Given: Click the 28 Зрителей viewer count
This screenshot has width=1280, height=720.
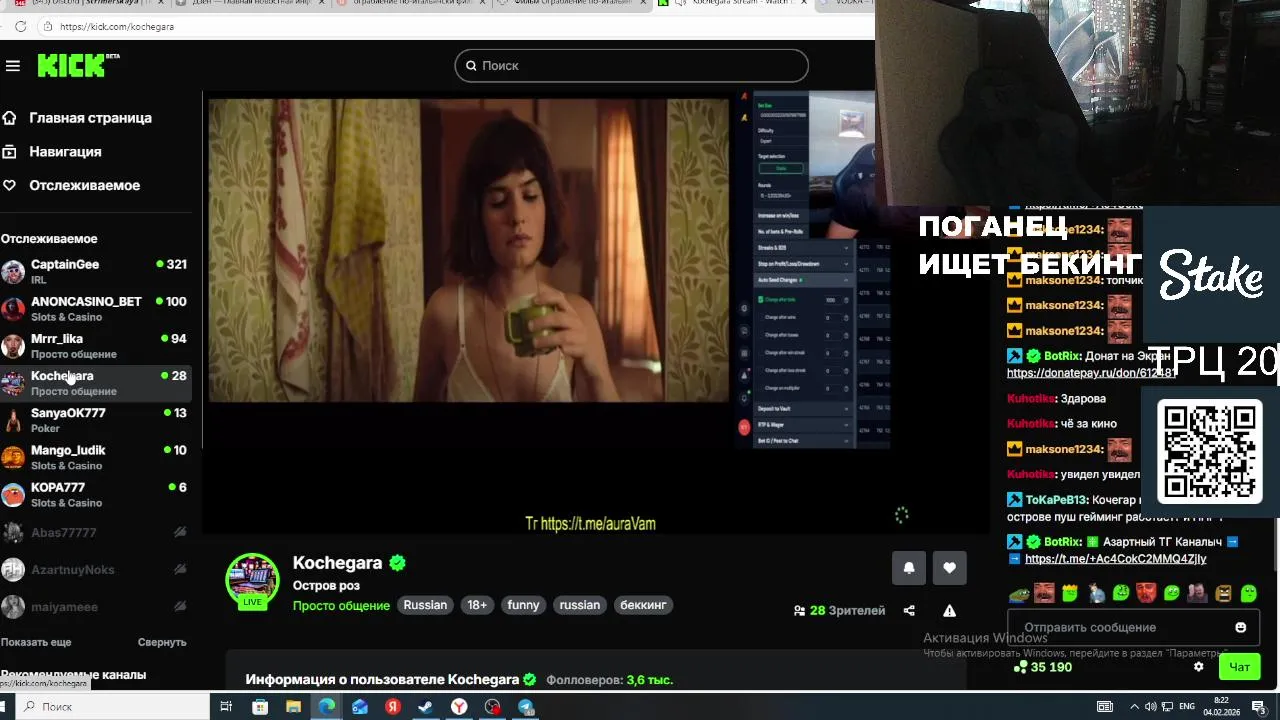Looking at the screenshot, I should pyautogui.click(x=839, y=611).
